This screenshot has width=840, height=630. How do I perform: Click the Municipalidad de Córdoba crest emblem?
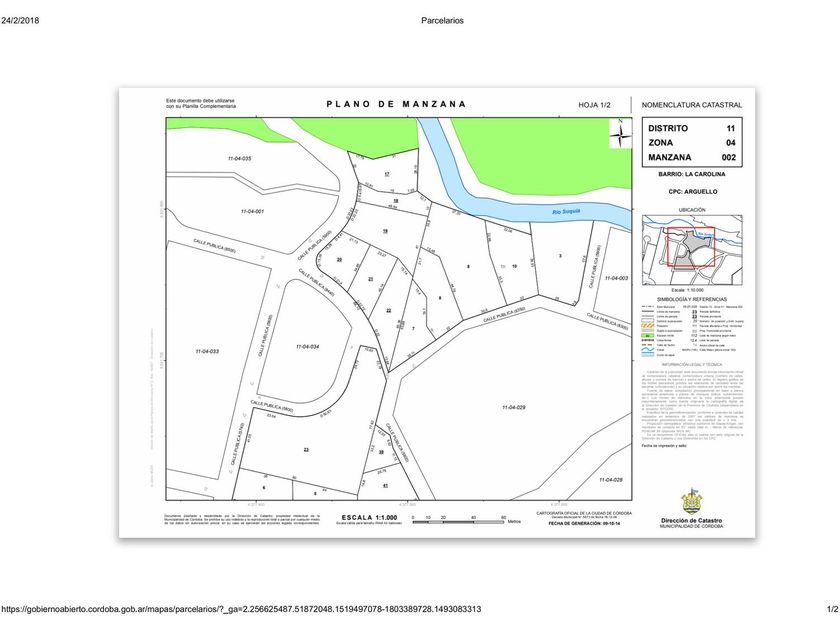691,502
